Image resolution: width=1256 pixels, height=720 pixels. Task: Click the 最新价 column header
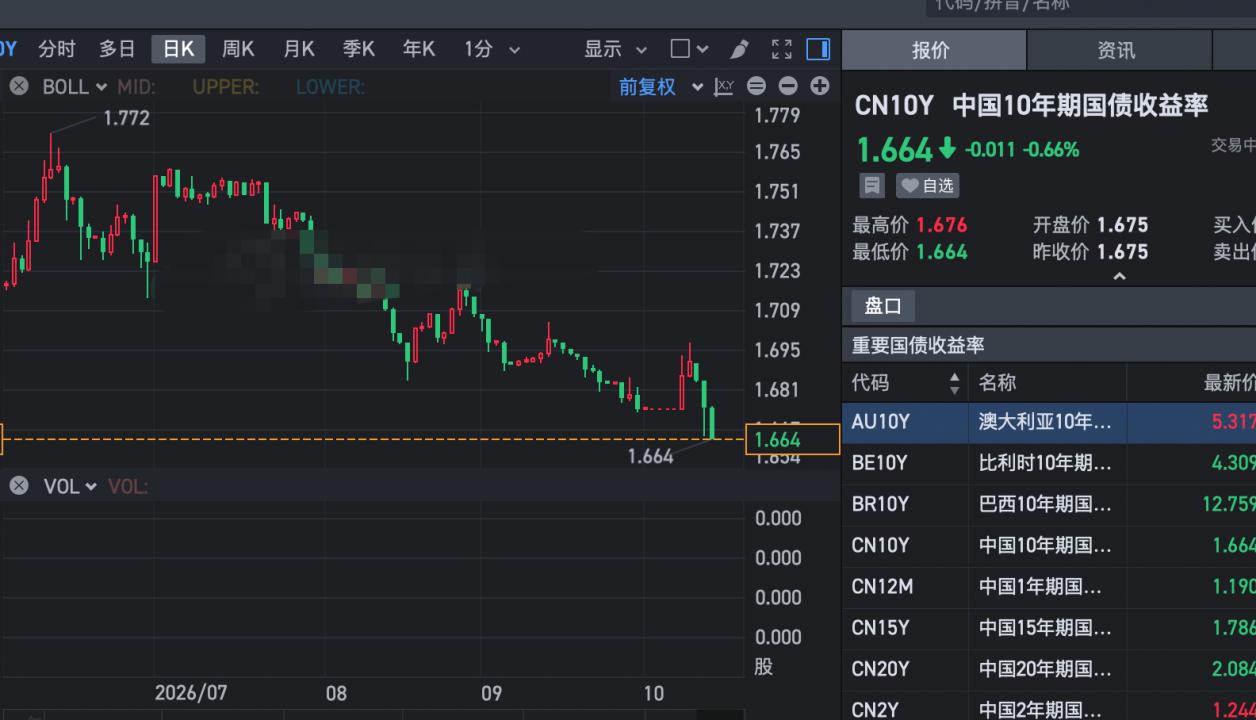[1229, 382]
